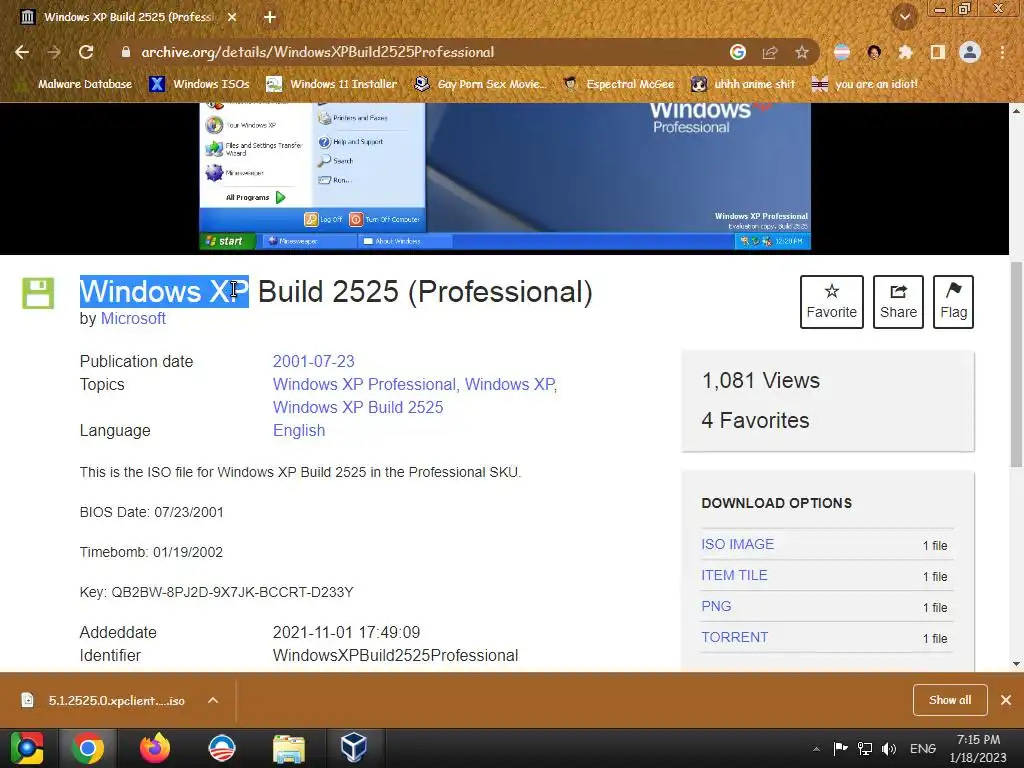
Task: Click the Favorite star button
Action: pos(831,302)
